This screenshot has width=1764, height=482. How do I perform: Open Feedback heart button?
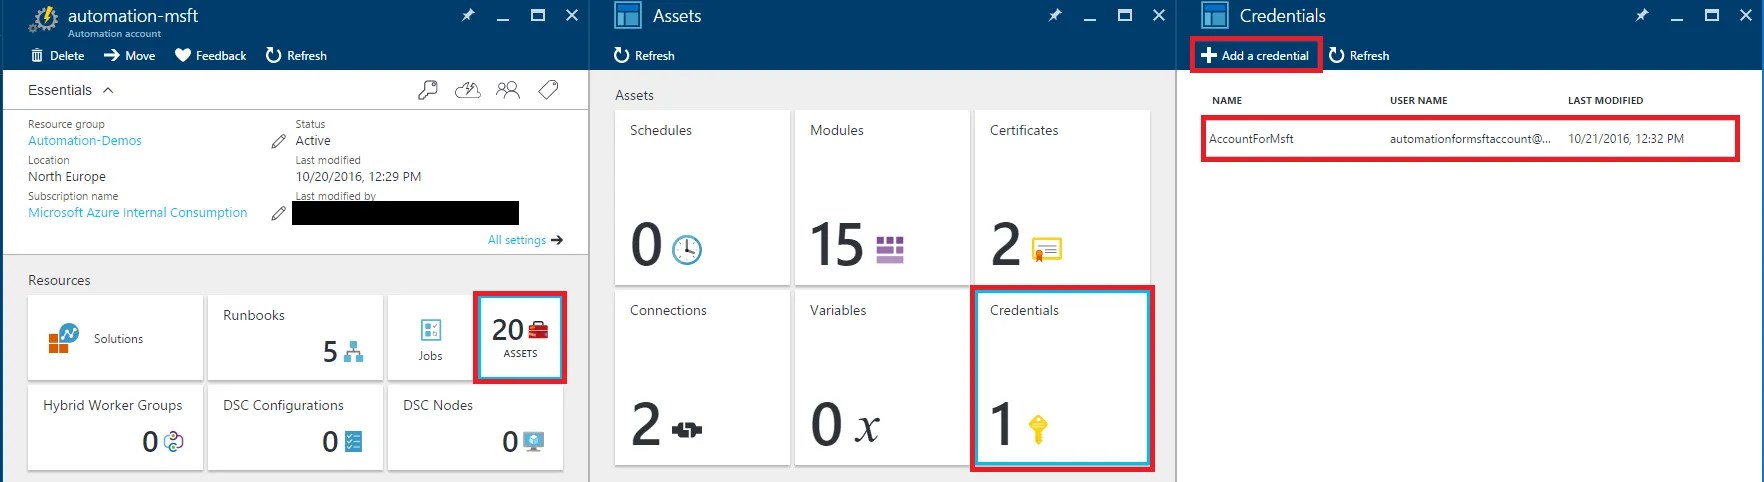coord(210,56)
